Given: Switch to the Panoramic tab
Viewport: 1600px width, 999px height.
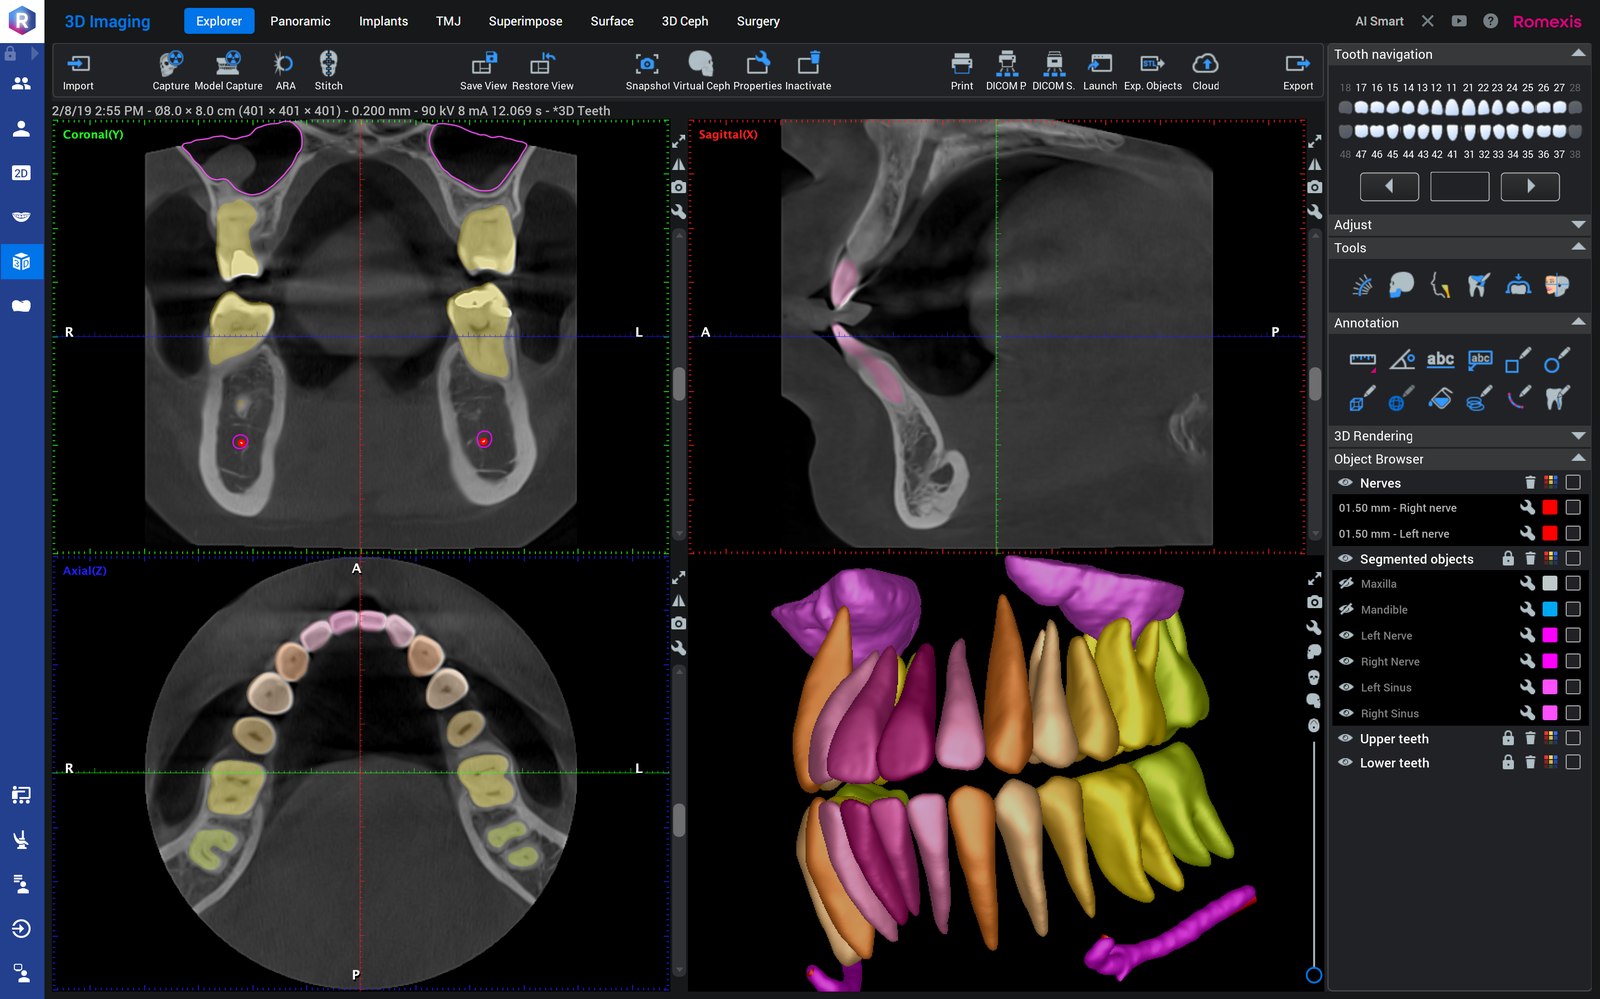Looking at the screenshot, I should pos(300,21).
